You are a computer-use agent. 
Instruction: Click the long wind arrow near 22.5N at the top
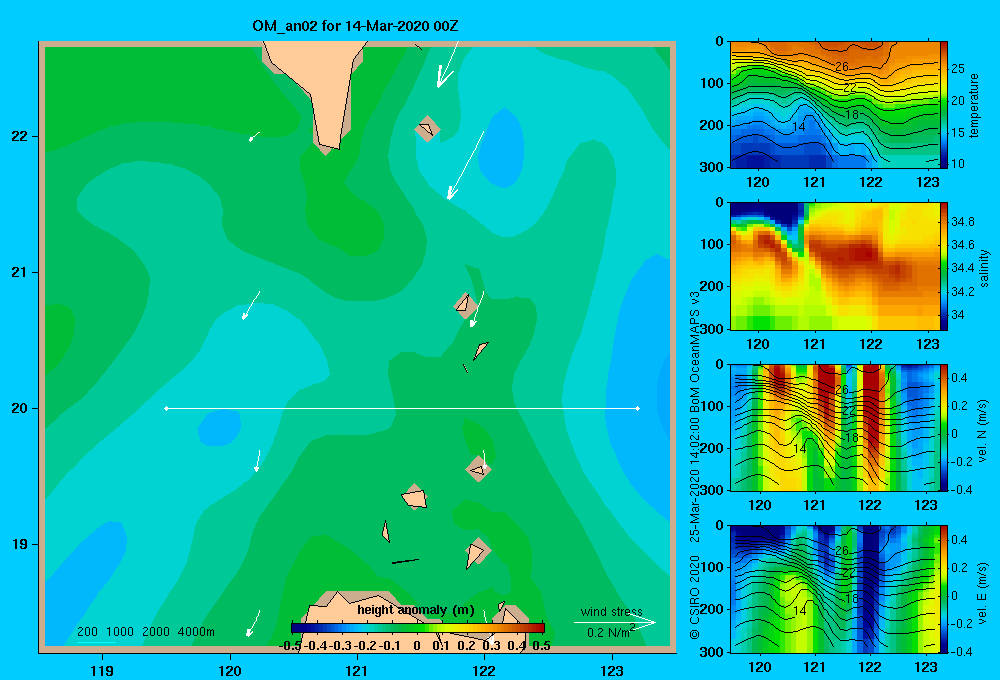coord(448,64)
